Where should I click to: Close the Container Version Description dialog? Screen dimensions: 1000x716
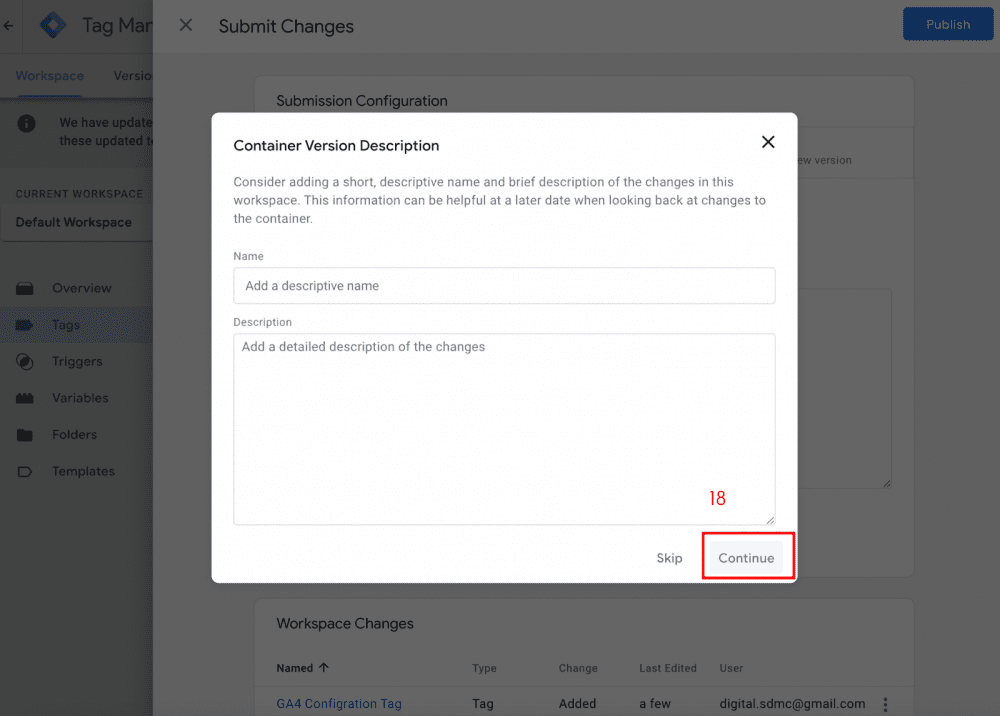(768, 142)
